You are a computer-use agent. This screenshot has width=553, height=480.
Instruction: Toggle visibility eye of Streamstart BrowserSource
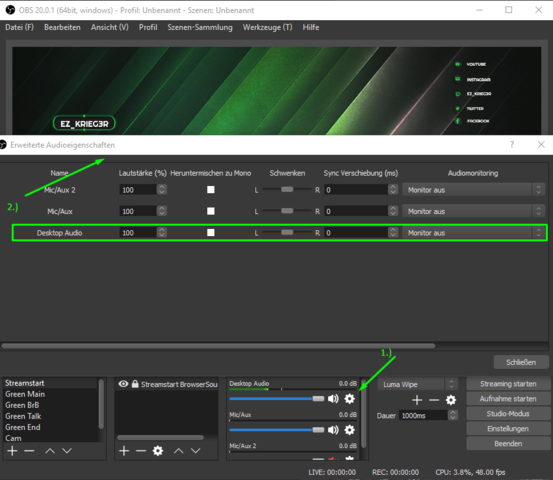coord(123,384)
